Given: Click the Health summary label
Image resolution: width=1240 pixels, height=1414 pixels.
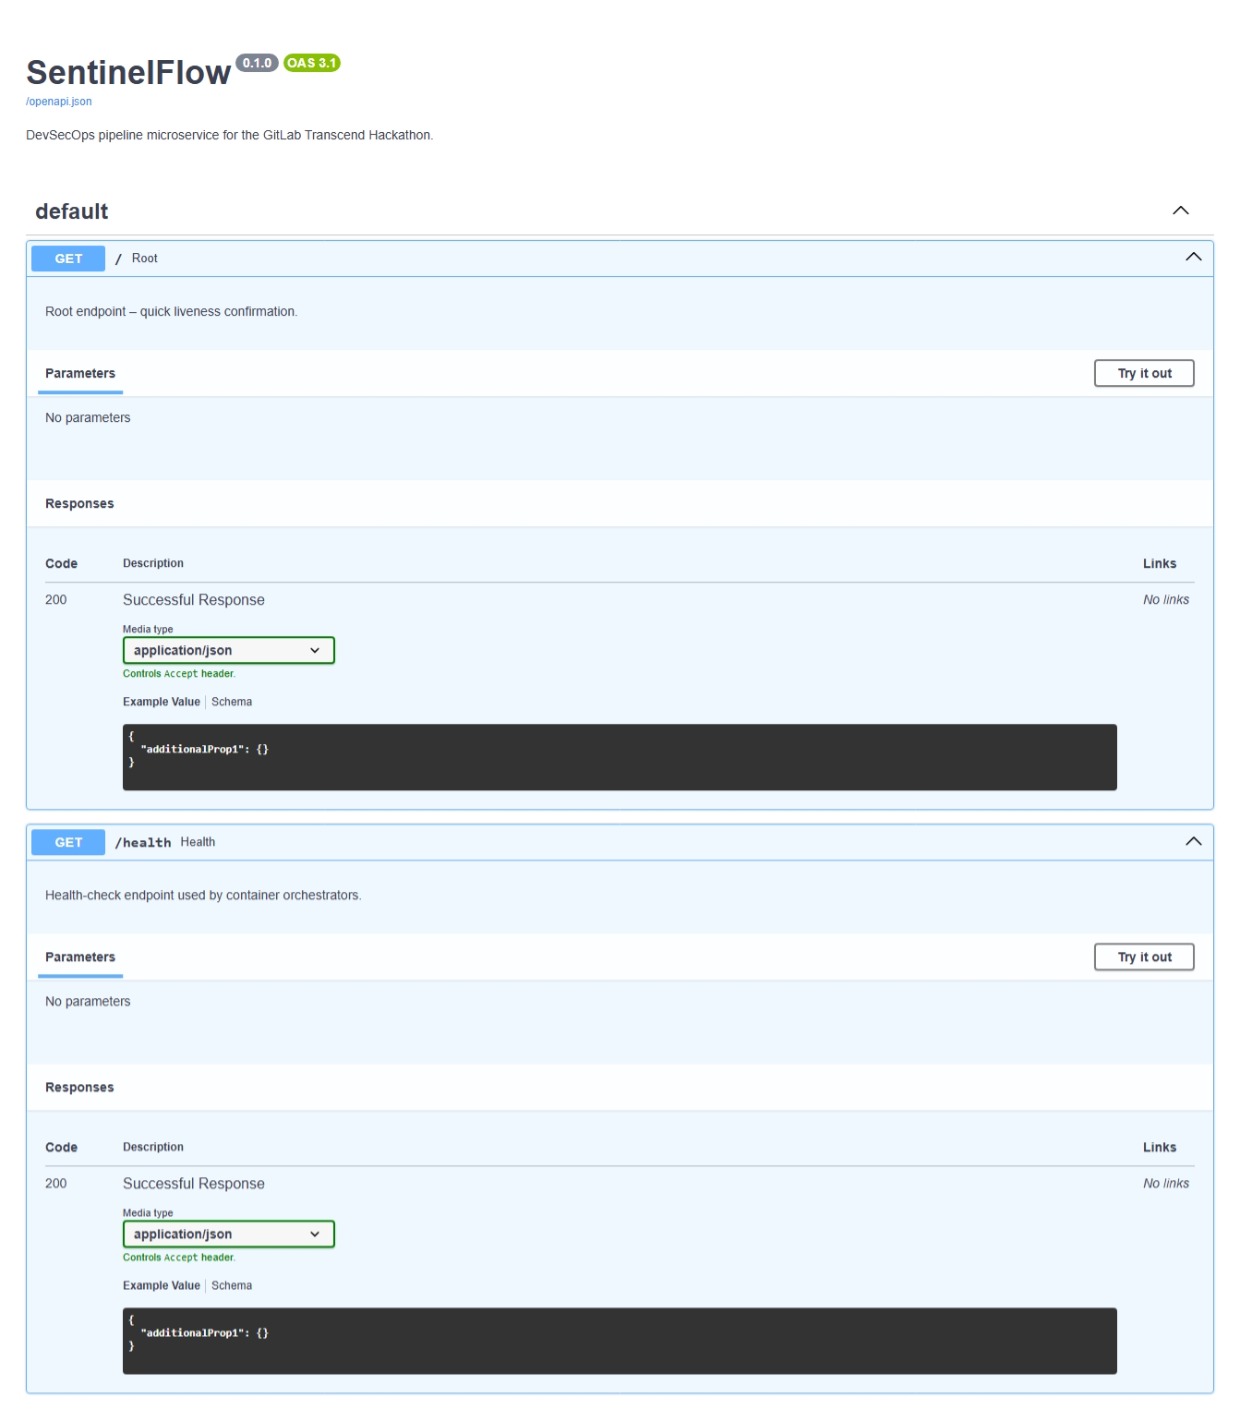Looking at the screenshot, I should (x=197, y=842).
